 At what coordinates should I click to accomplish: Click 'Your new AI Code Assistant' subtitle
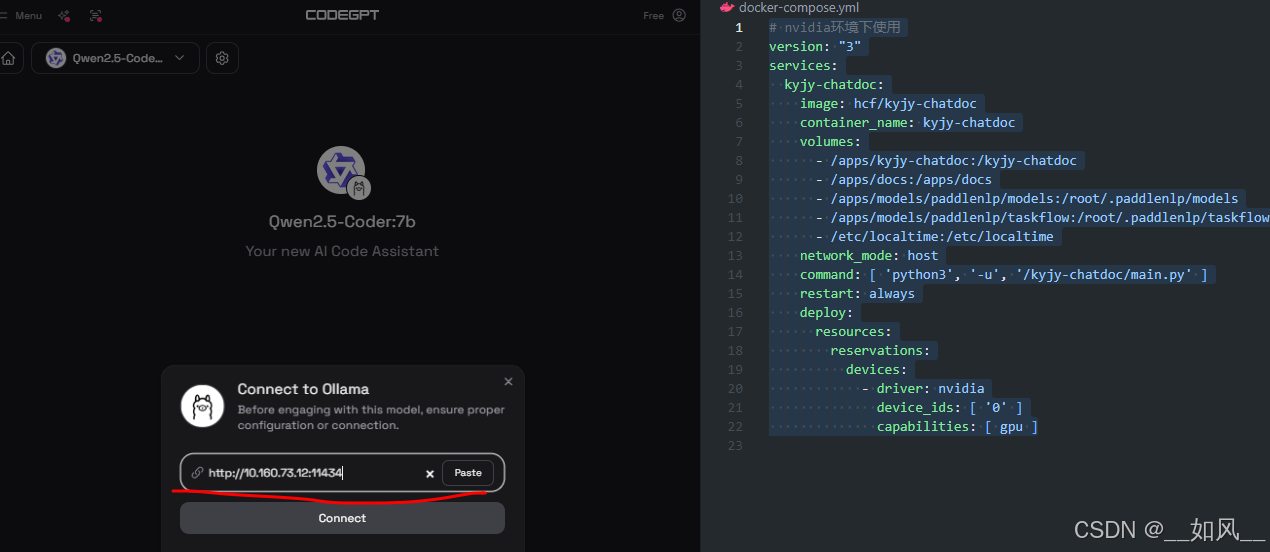click(342, 251)
